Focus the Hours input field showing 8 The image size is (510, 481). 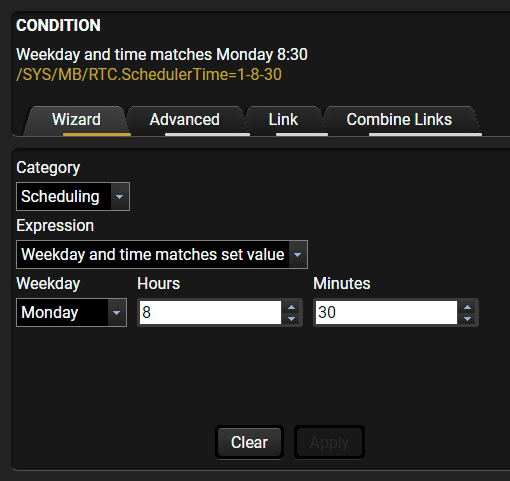click(x=210, y=313)
